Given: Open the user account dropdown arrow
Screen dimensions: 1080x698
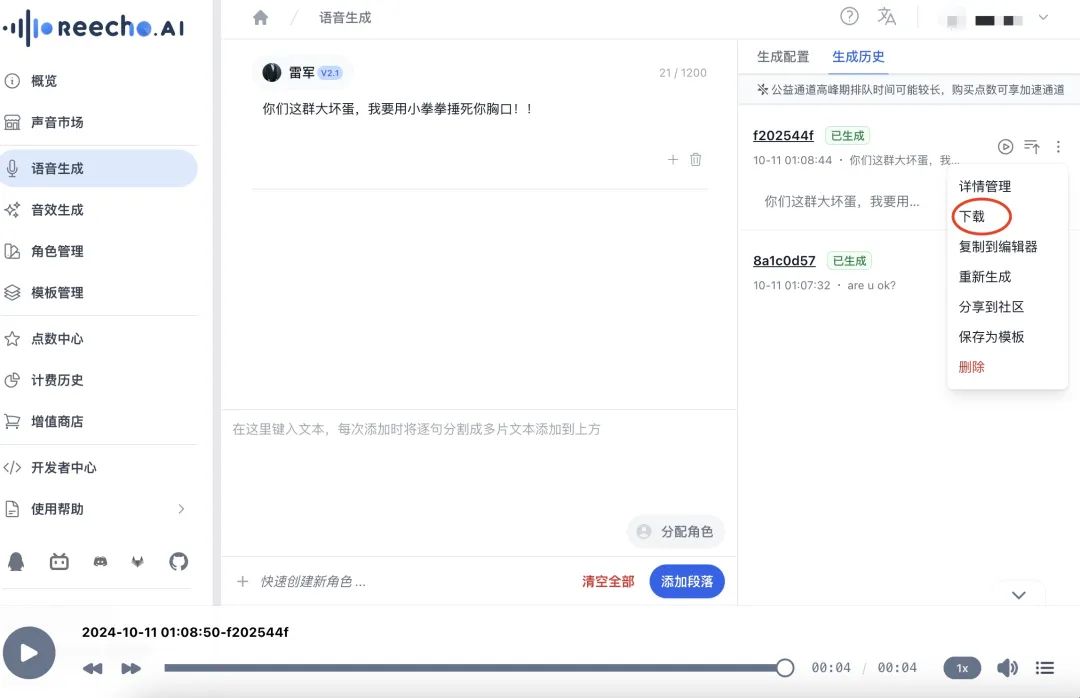Looking at the screenshot, I should [1043, 18].
